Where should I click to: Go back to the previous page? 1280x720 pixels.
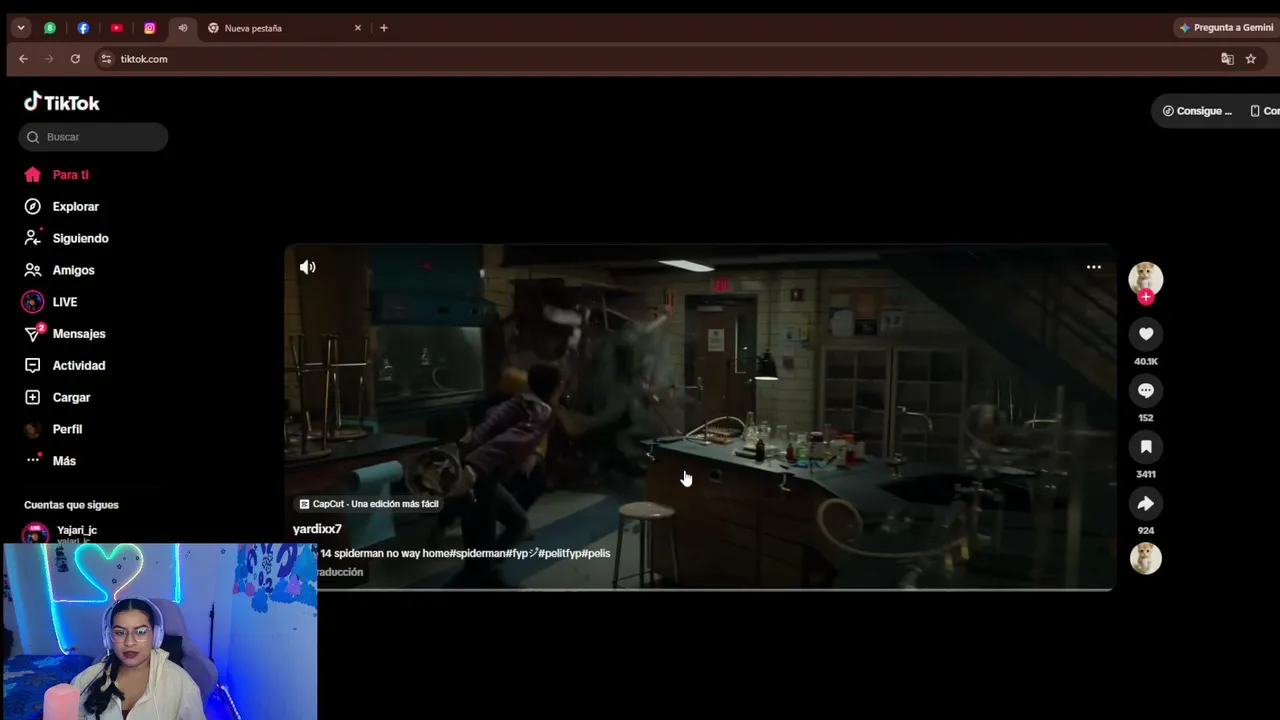click(23, 59)
